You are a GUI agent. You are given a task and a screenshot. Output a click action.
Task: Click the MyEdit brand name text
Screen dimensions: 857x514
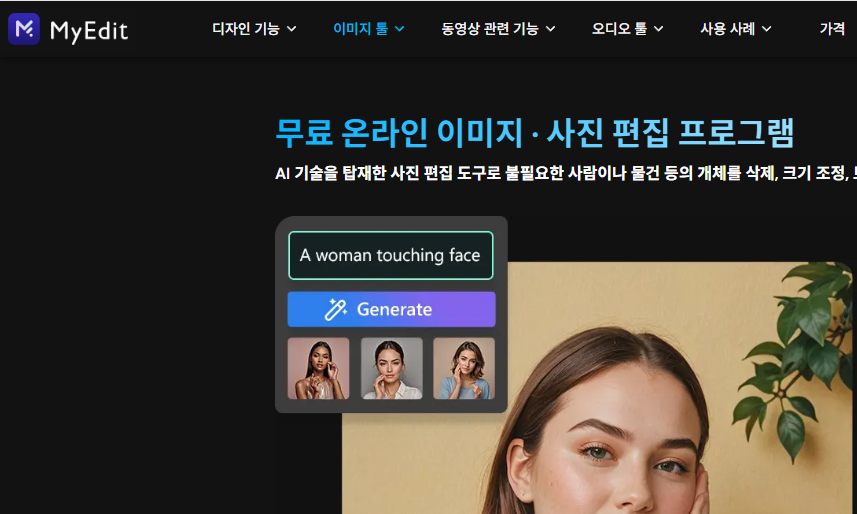[89, 31]
